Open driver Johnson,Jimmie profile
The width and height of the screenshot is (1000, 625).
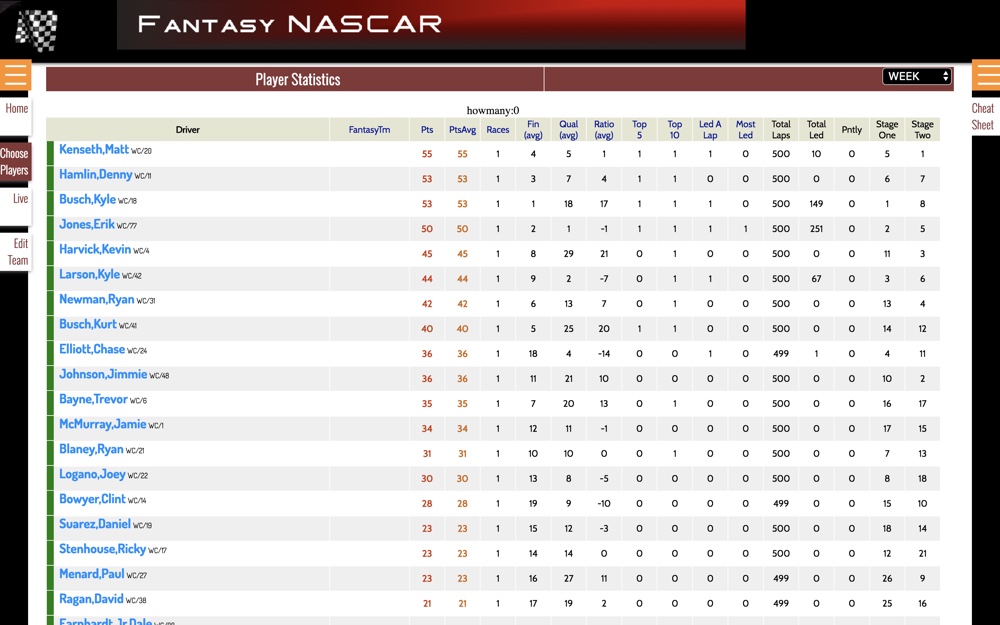103,374
